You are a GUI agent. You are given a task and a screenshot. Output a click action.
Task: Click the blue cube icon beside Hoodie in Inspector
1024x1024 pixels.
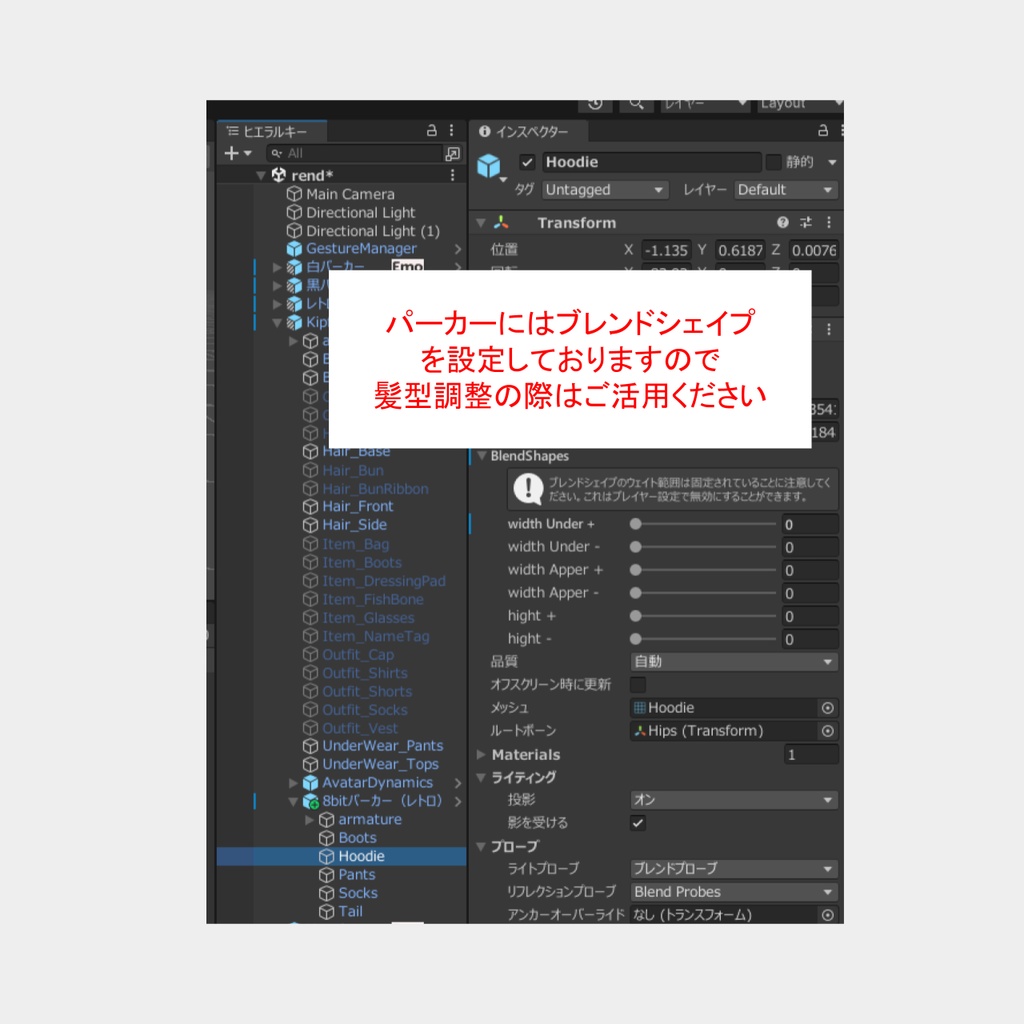tap(489, 164)
